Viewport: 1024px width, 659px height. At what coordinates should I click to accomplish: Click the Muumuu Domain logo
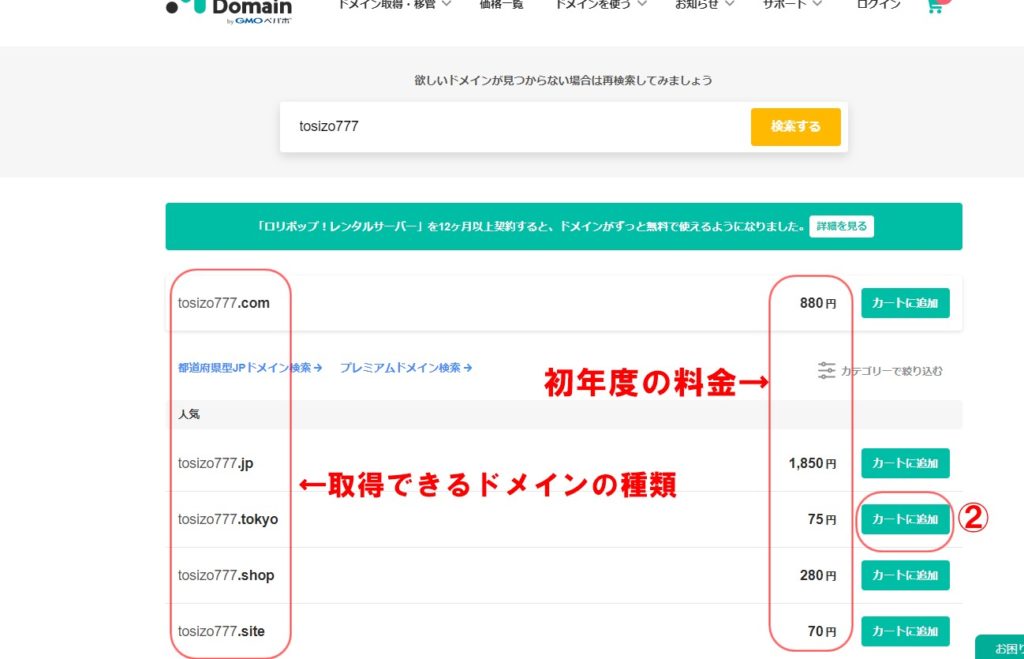click(229, 8)
